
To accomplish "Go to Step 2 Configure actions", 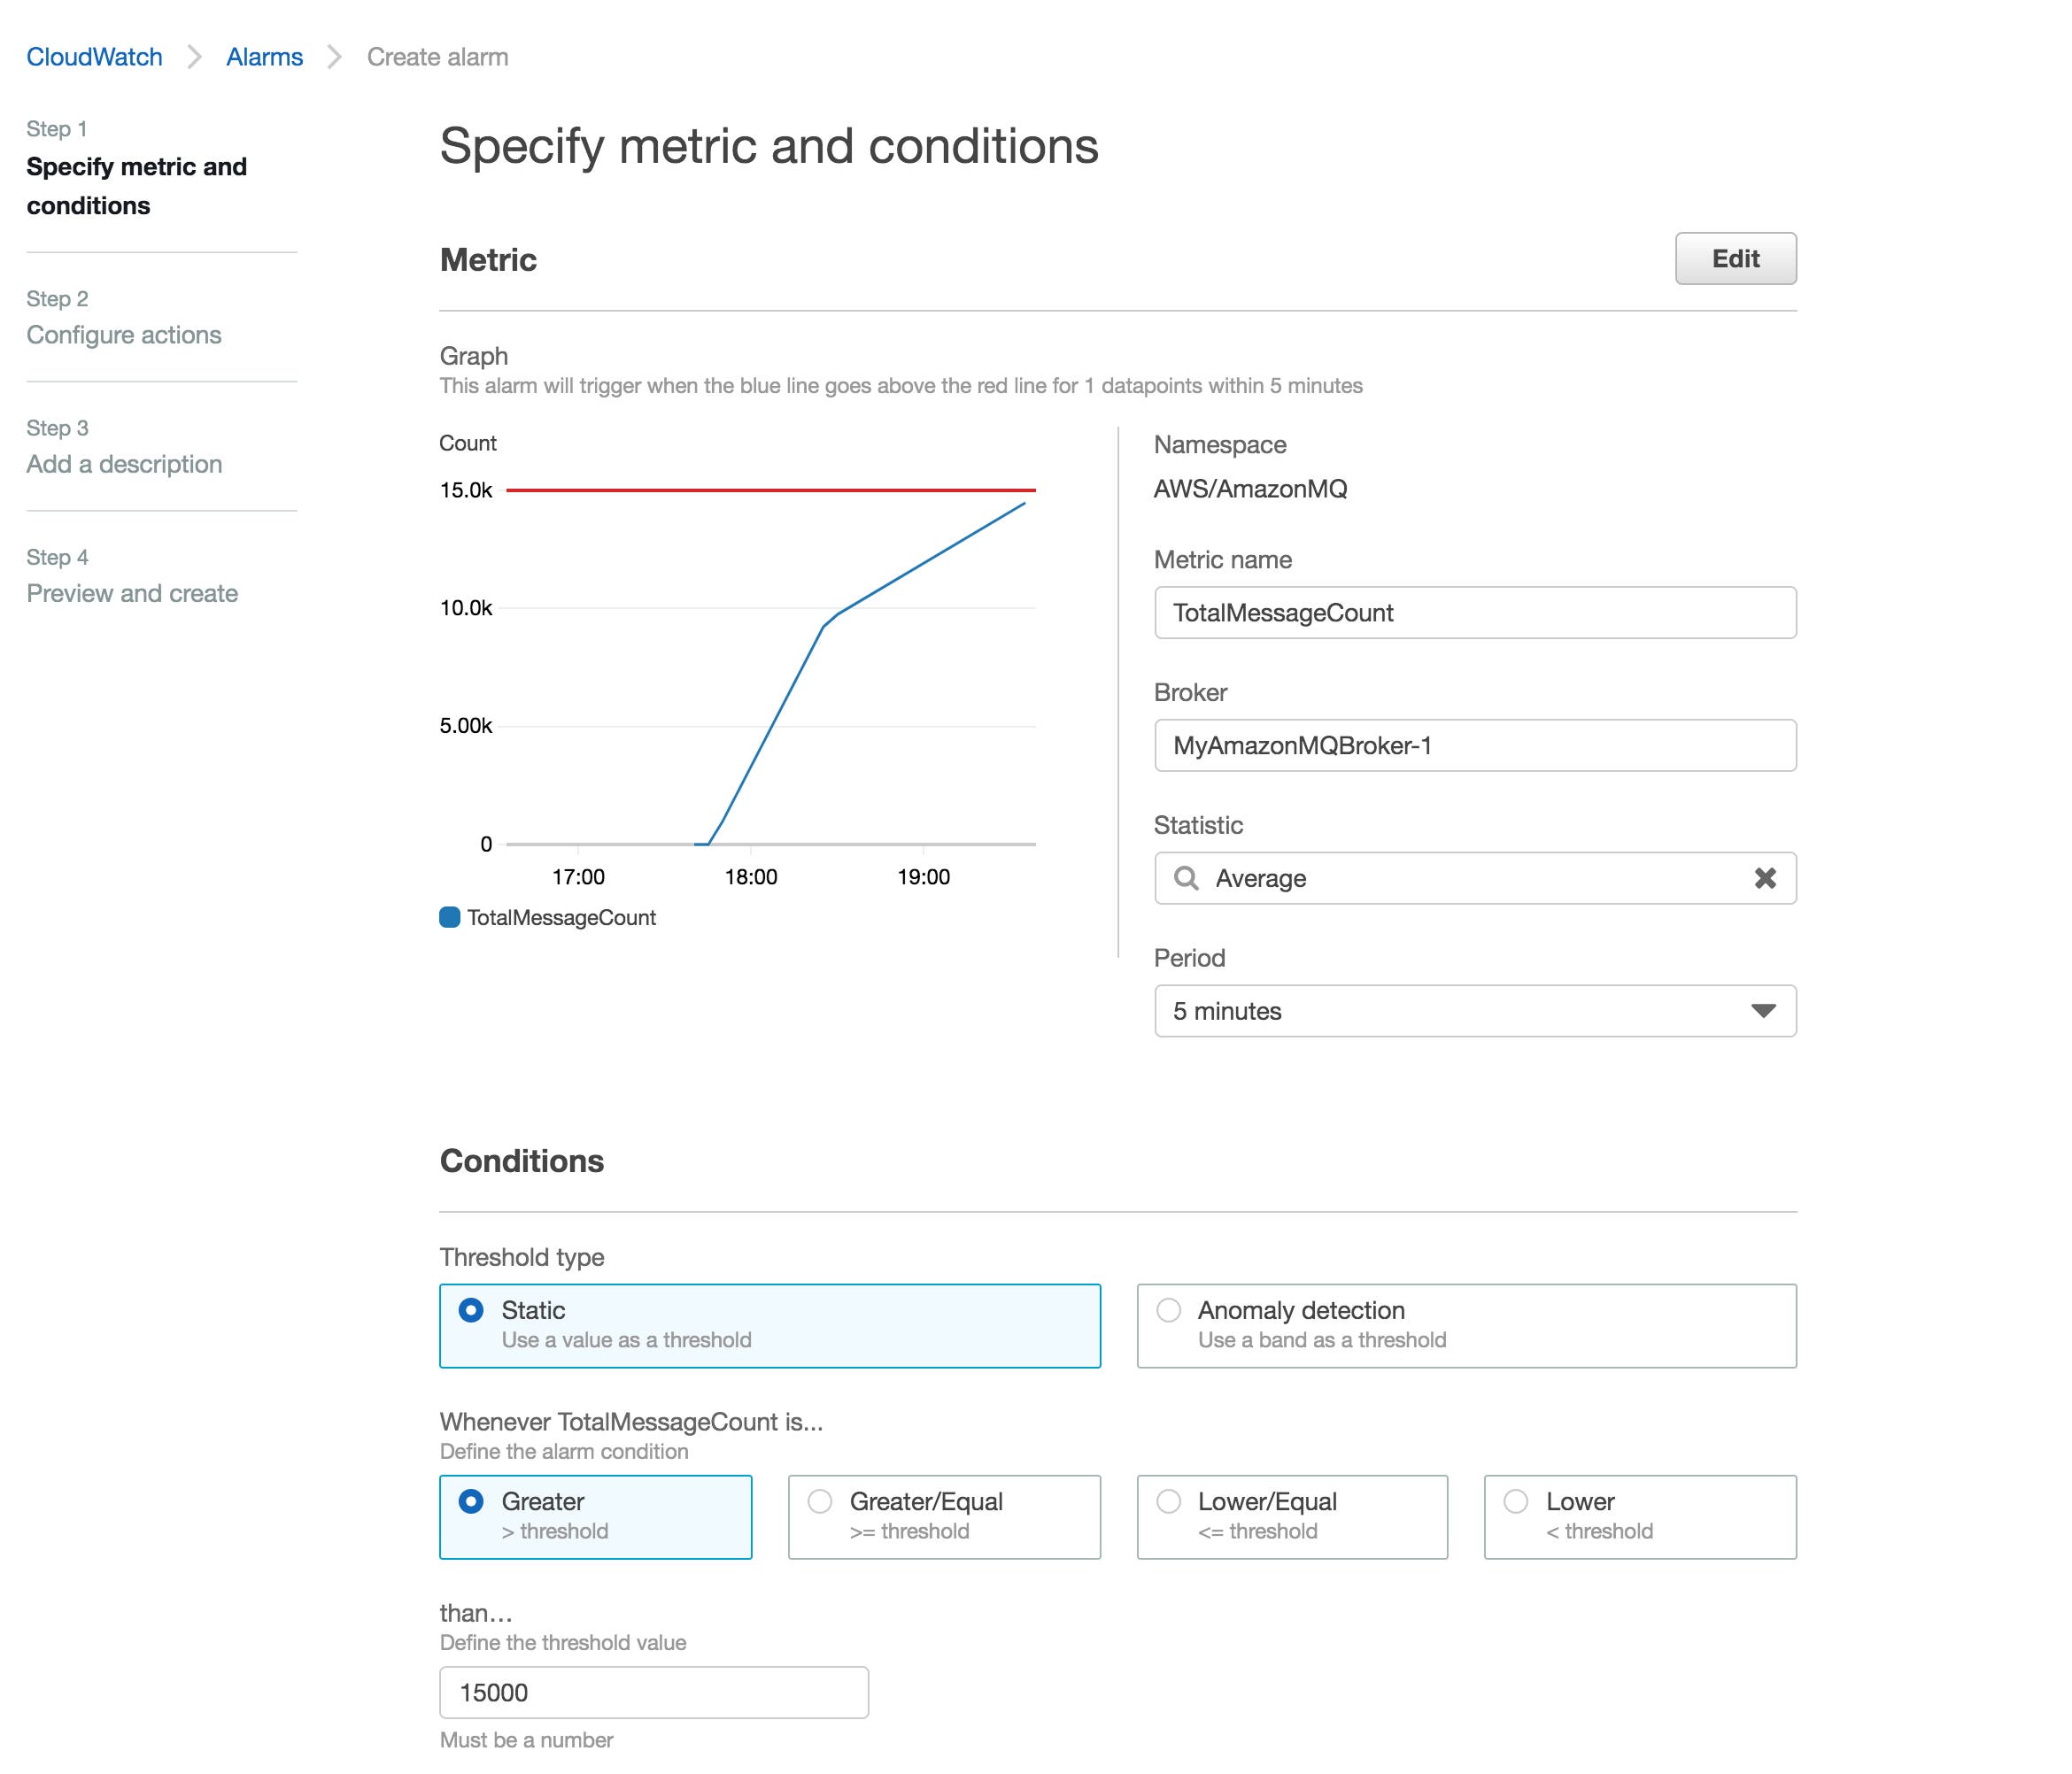I will [124, 335].
